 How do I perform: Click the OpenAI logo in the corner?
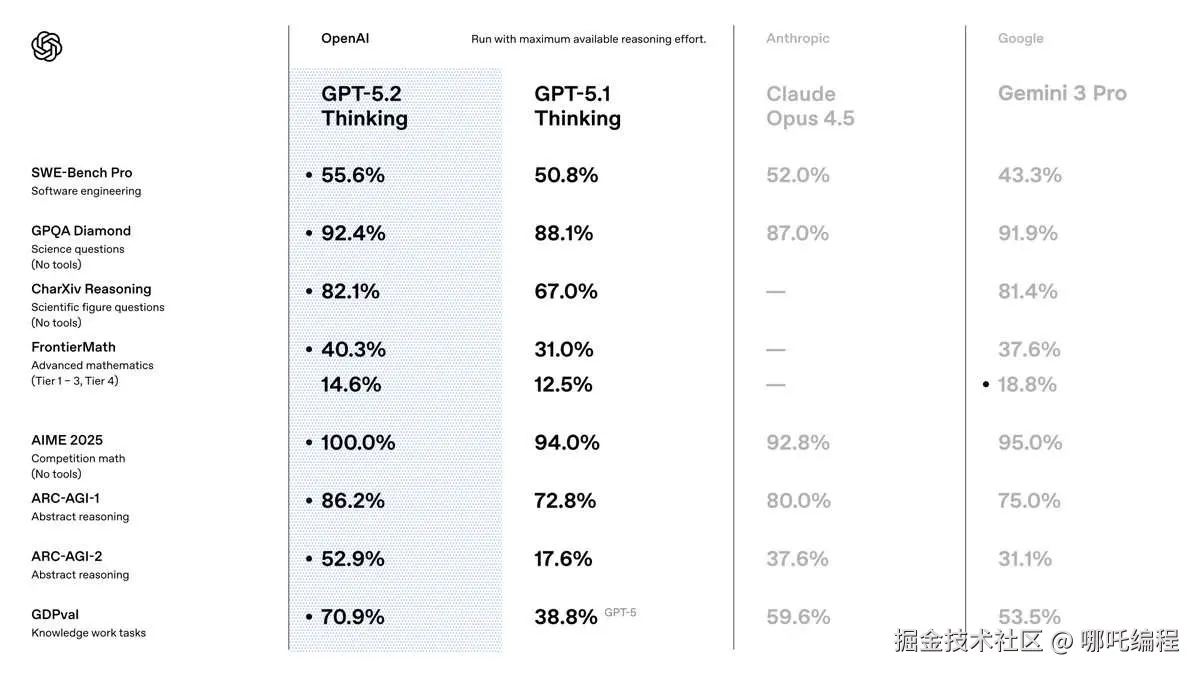[x=47, y=46]
